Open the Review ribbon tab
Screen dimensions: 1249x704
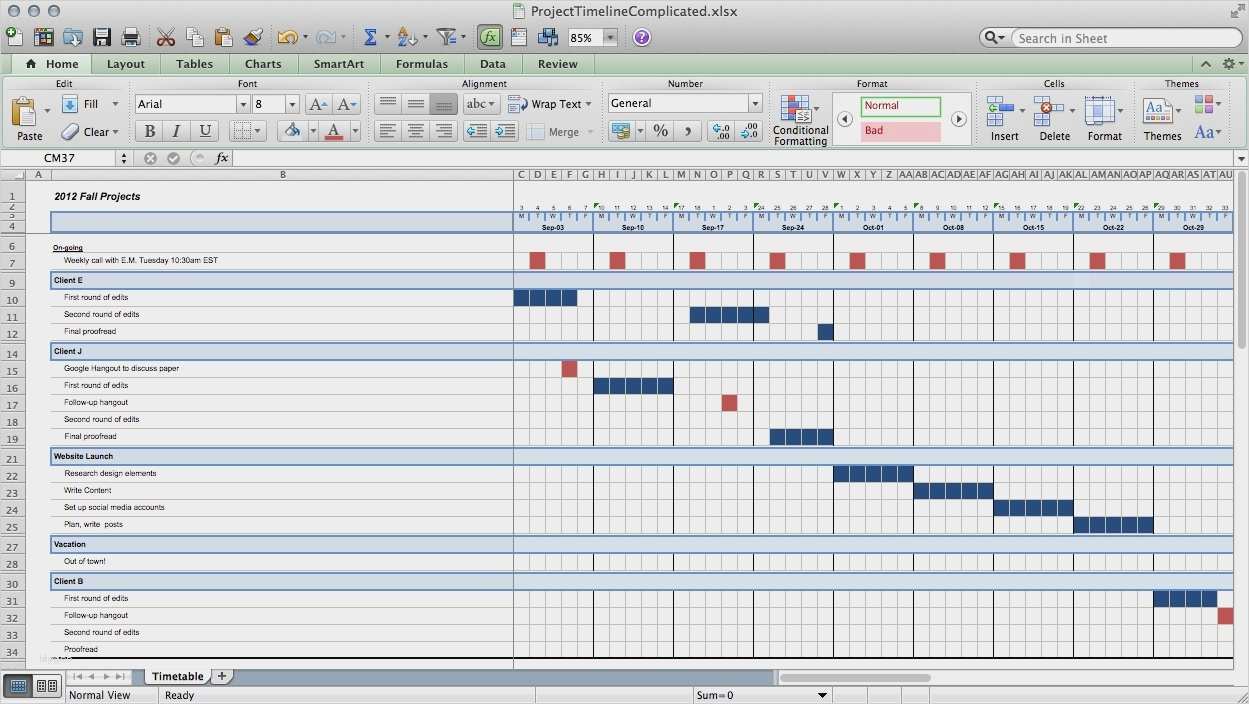click(x=557, y=63)
